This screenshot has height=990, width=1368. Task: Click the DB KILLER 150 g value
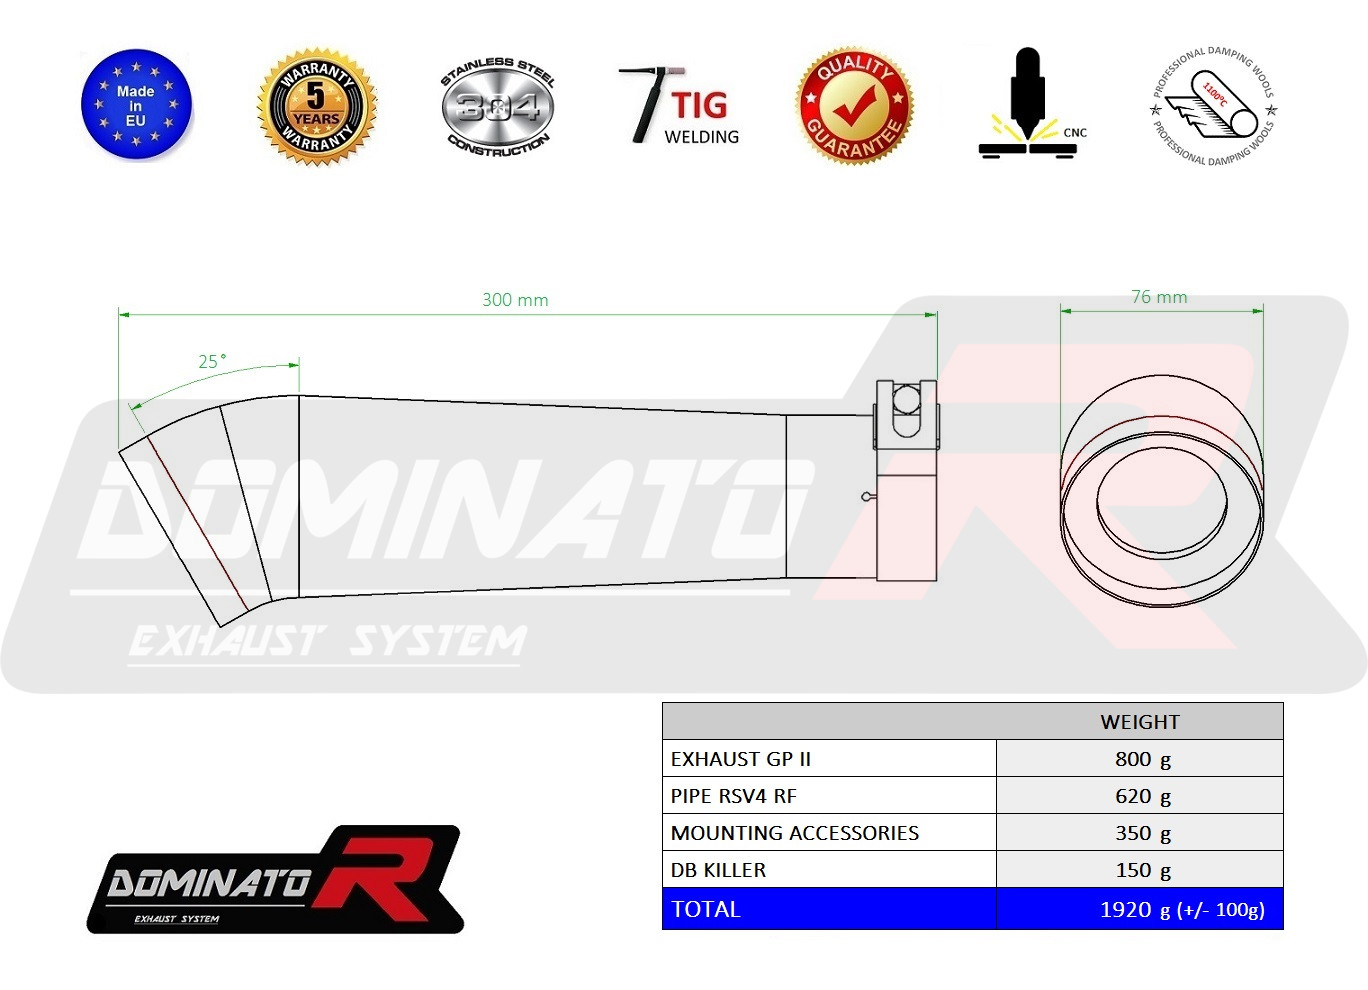pos(1143,870)
